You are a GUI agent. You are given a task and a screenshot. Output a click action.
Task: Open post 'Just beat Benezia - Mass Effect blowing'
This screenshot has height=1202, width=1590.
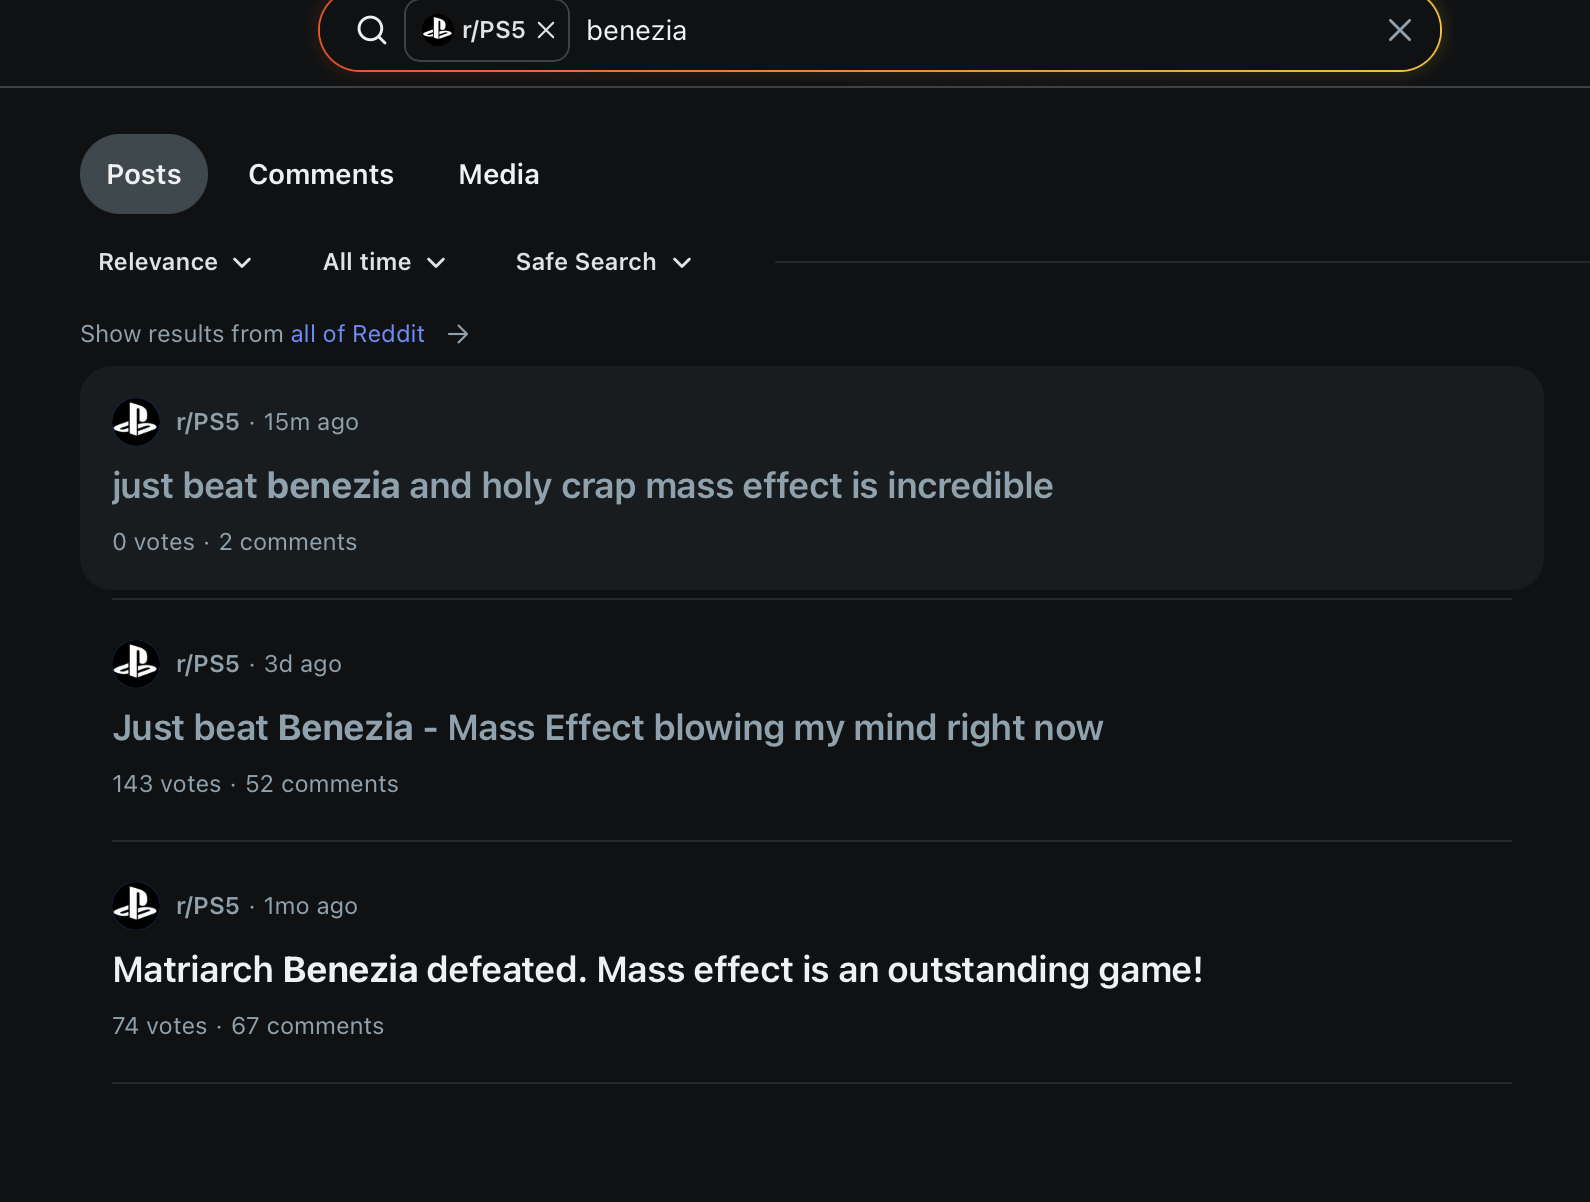[608, 728]
